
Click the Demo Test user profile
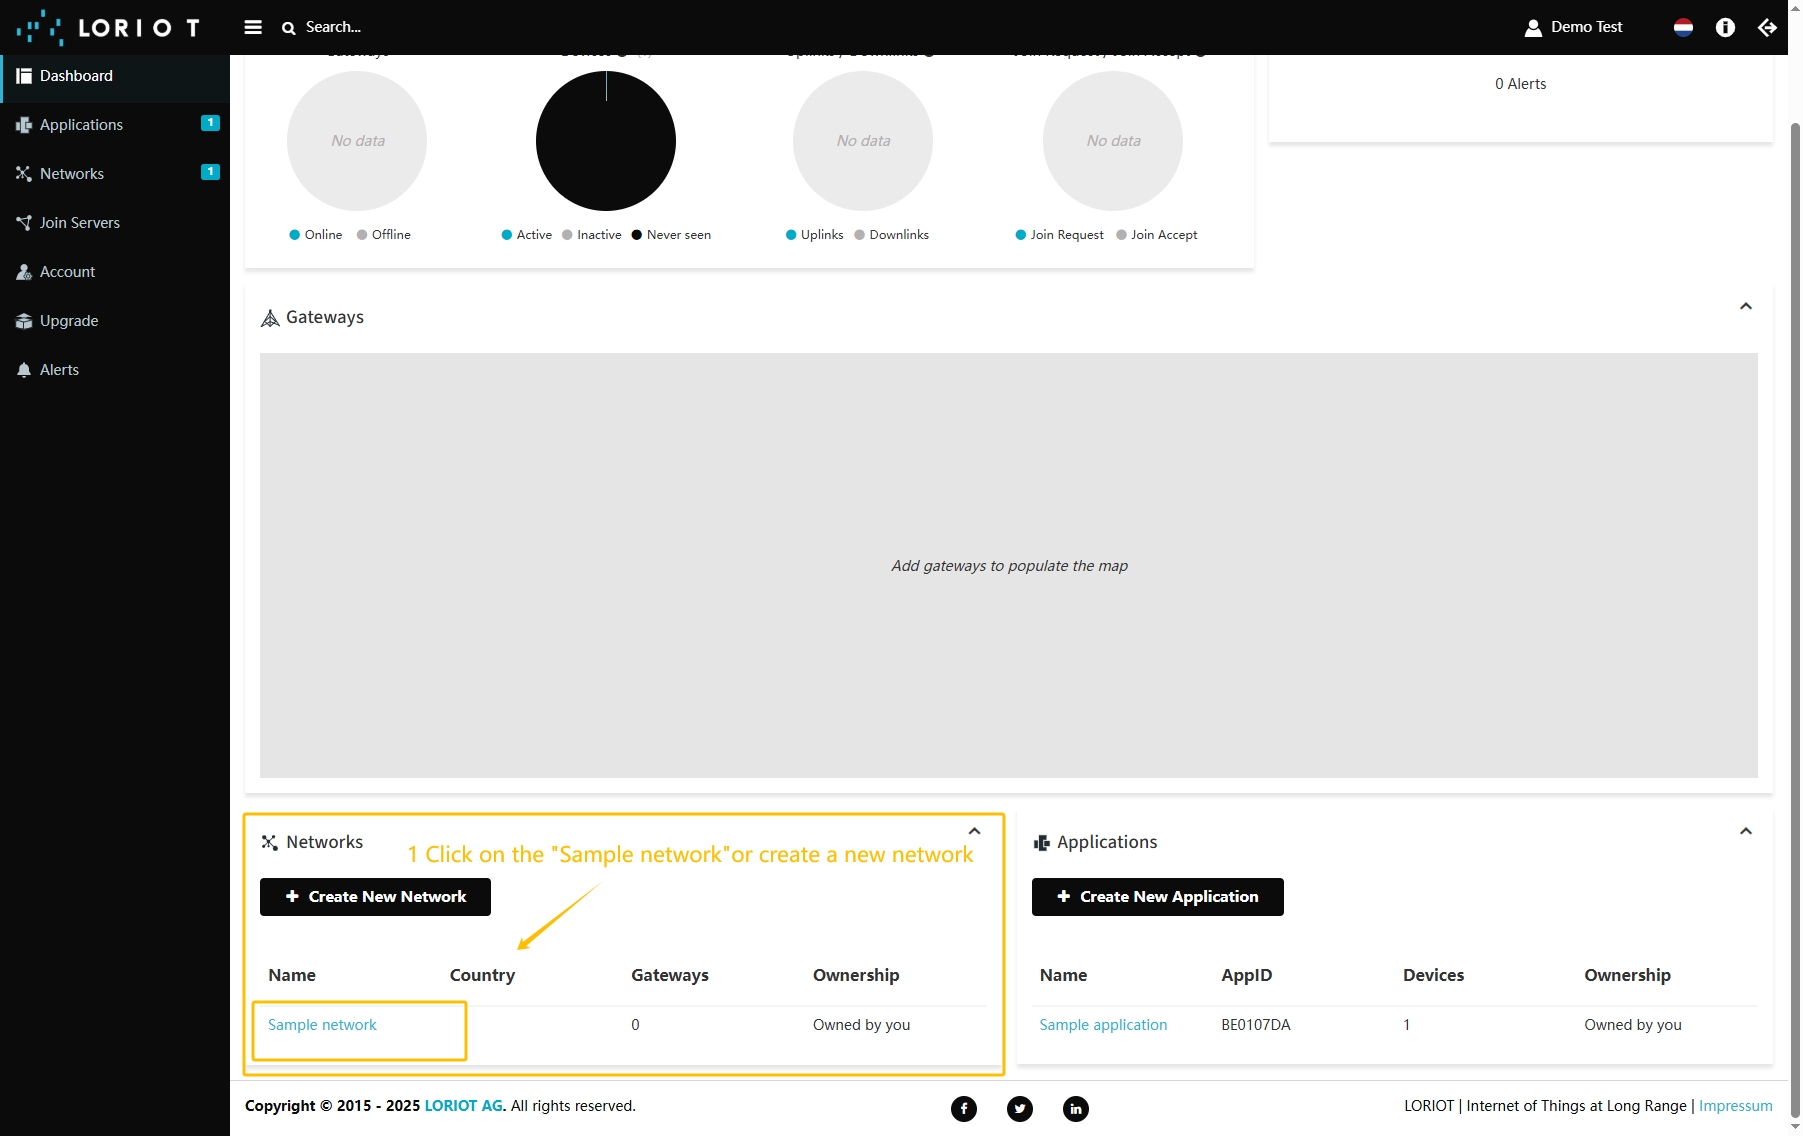pos(1573,27)
